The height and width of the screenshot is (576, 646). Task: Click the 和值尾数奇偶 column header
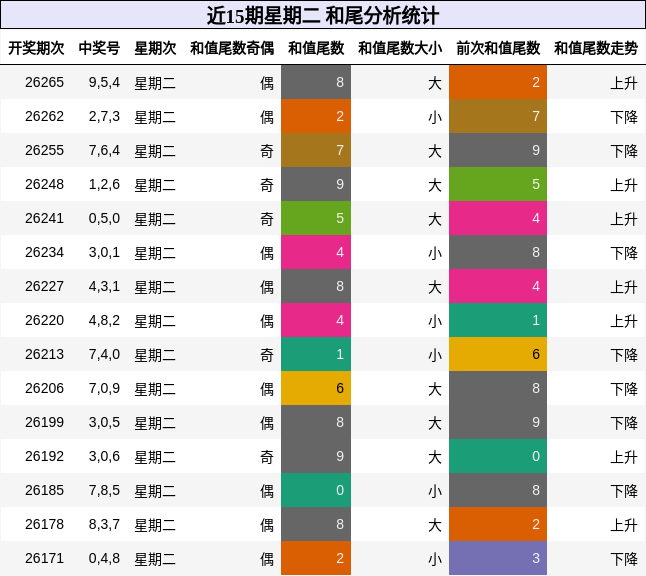pyautogui.click(x=232, y=48)
